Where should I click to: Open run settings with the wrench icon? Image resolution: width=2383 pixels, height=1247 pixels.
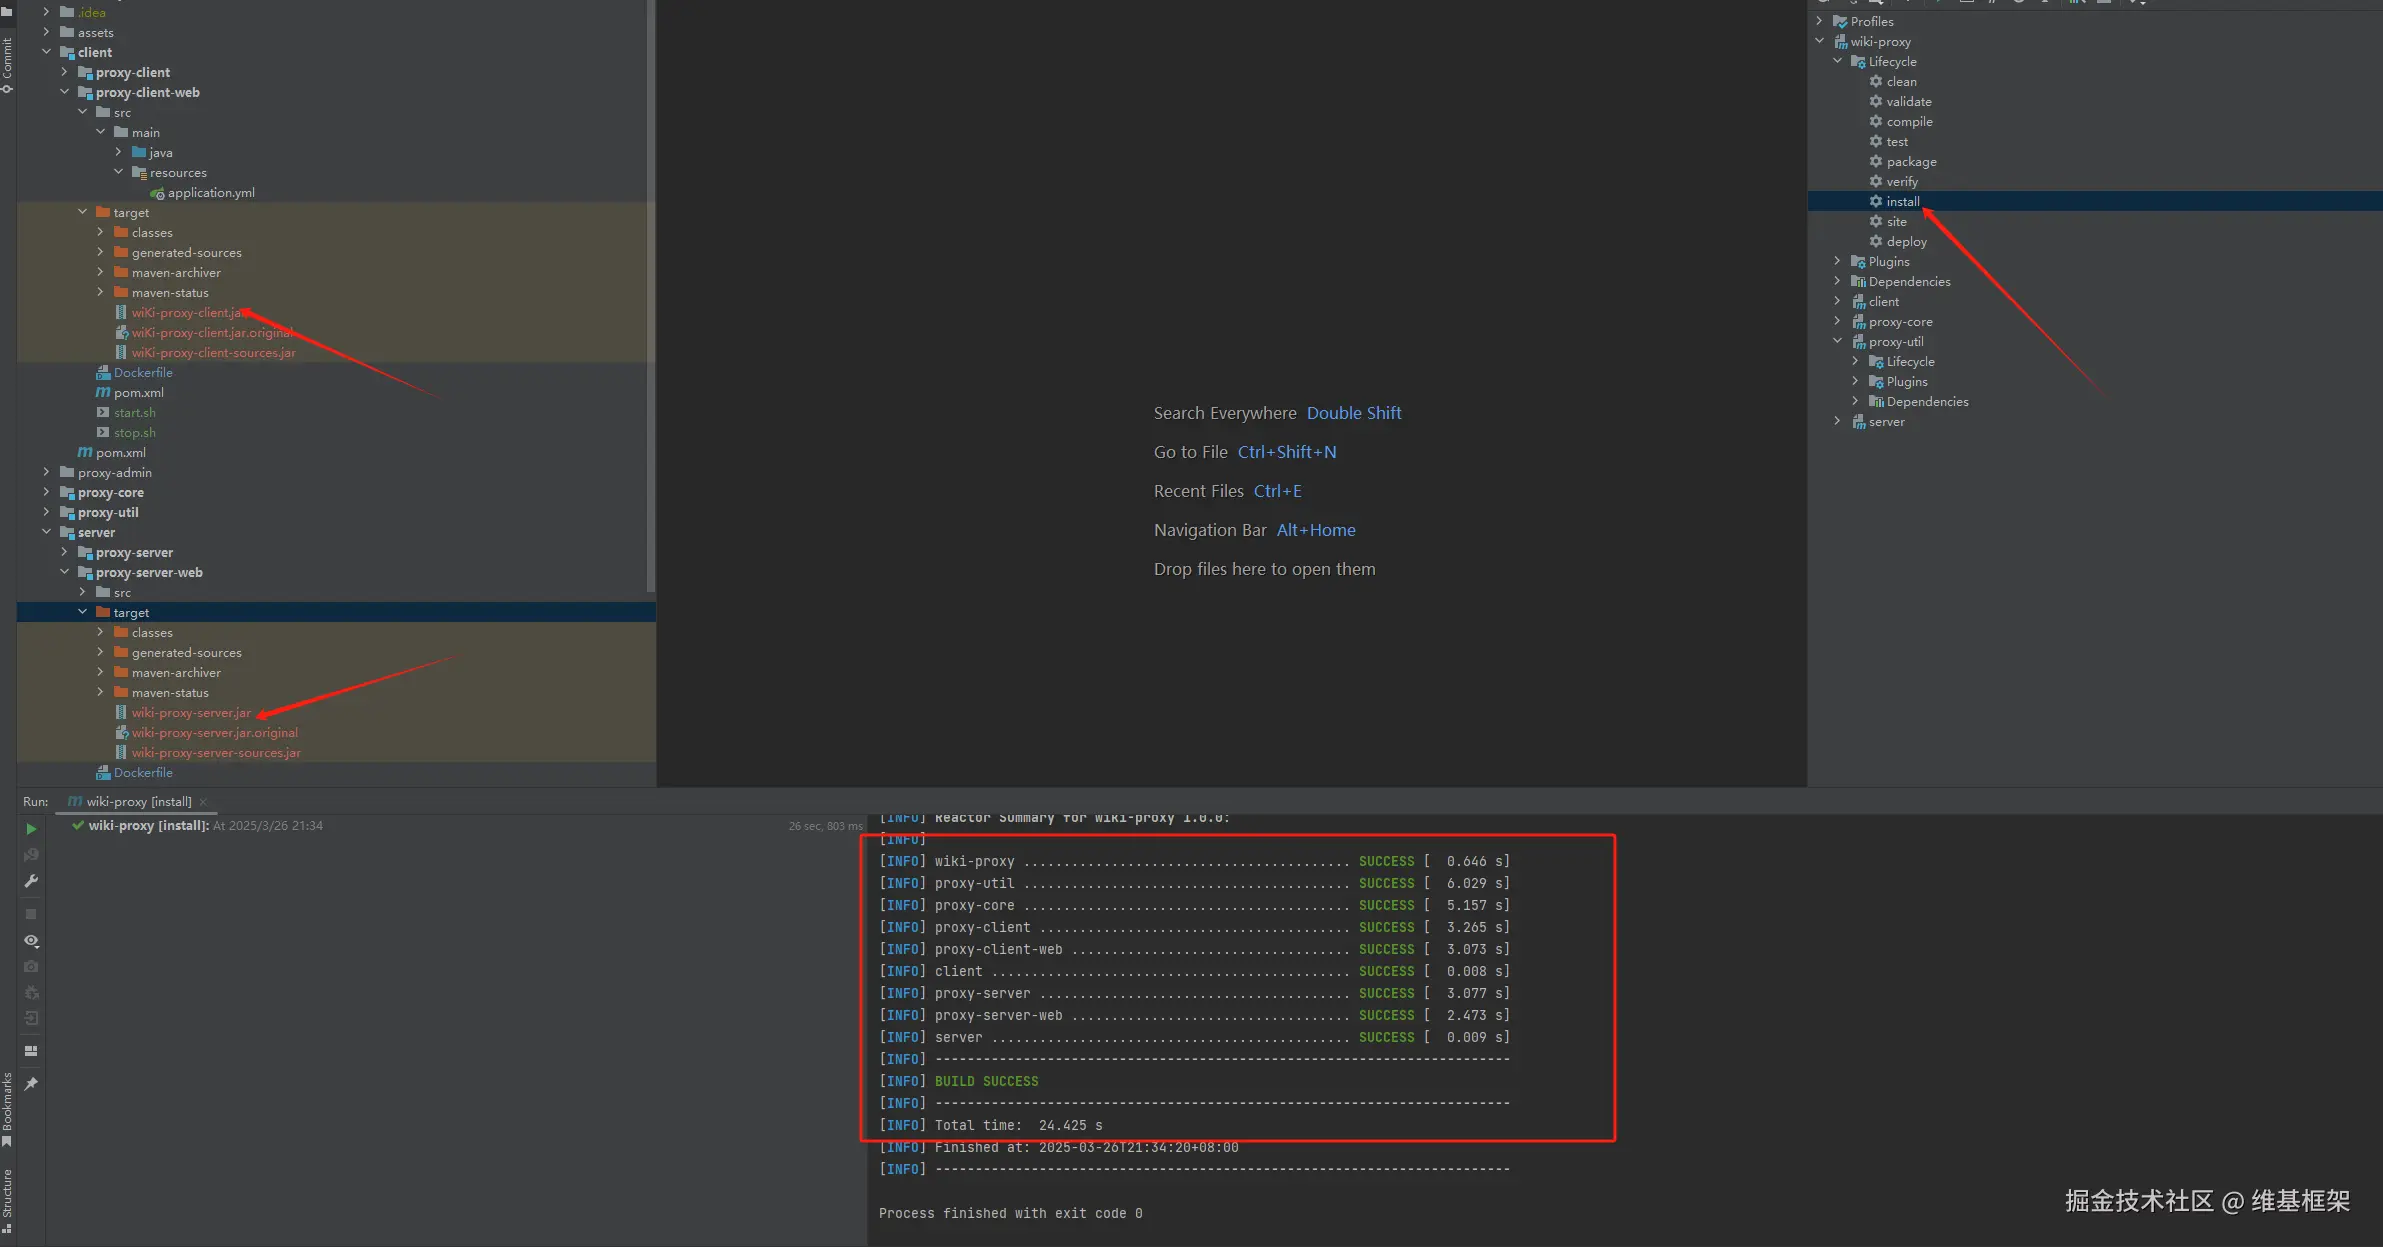pos(31,880)
